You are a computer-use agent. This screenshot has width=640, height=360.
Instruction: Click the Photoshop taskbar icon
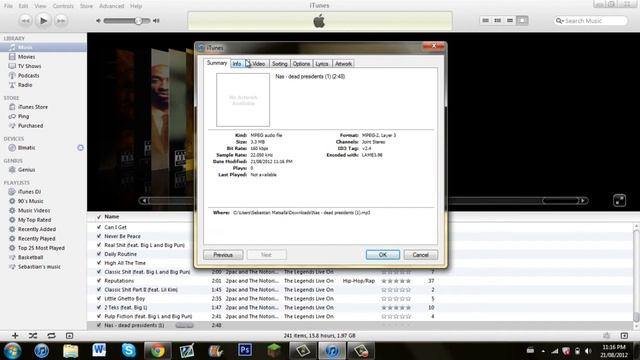(244, 350)
